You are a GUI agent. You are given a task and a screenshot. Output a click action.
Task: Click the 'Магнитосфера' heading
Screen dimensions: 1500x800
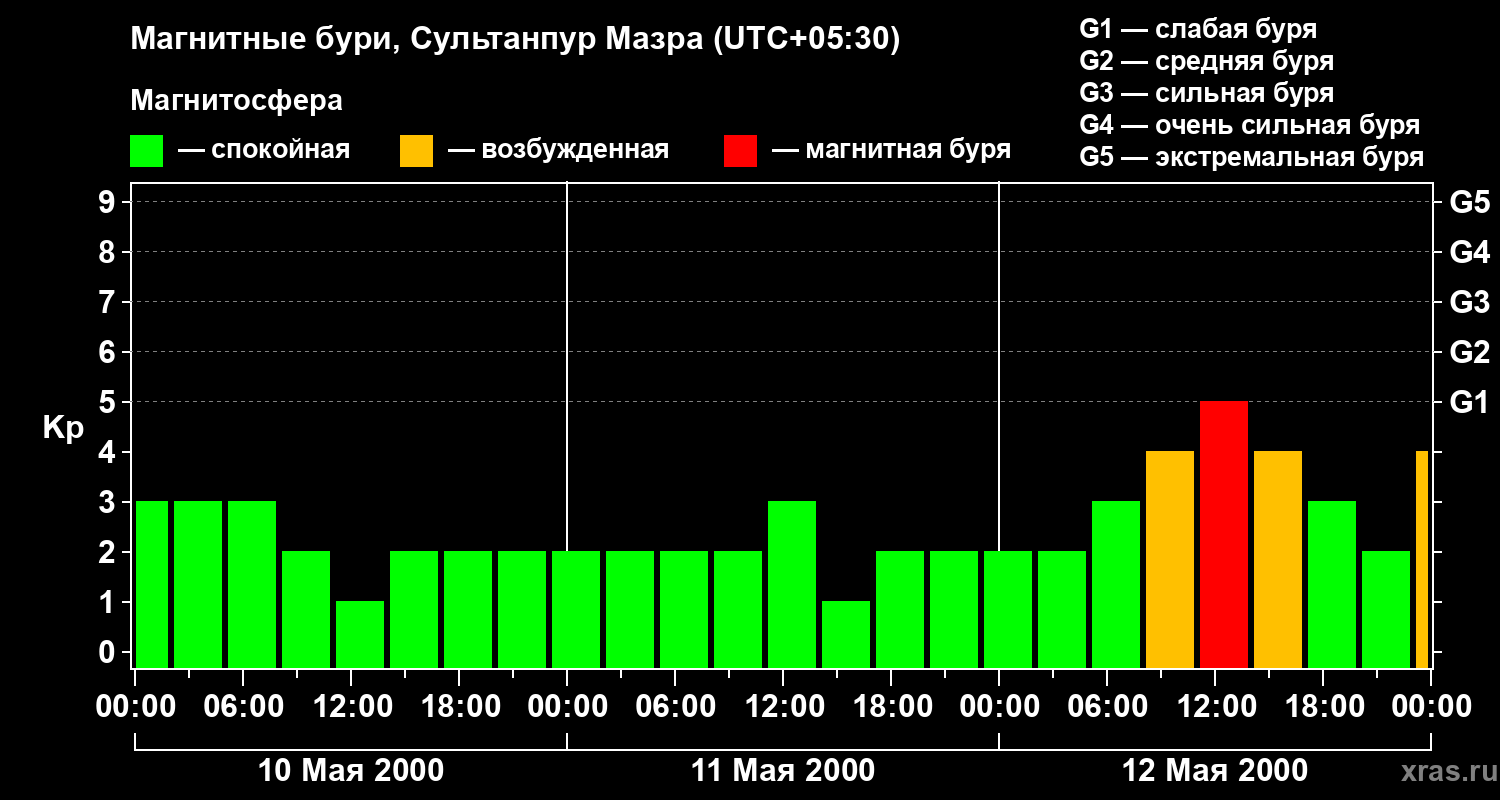coord(236,101)
